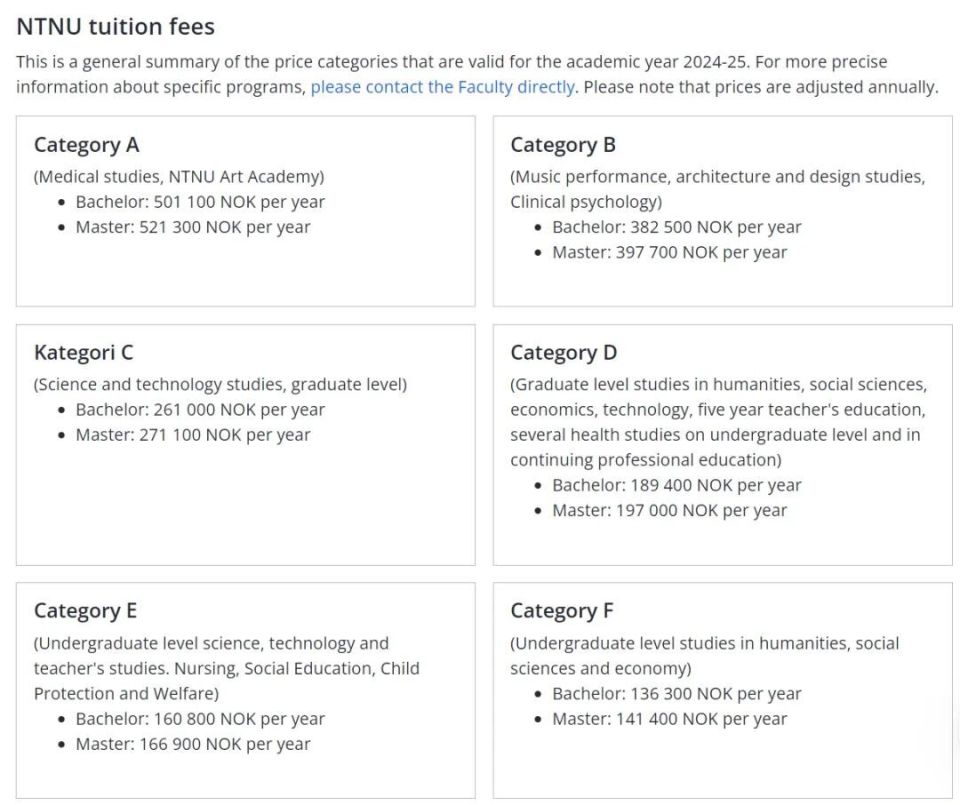960x805 pixels.
Task: Click Category F Bachelor 136 300 NOK line
Action: tap(677, 694)
